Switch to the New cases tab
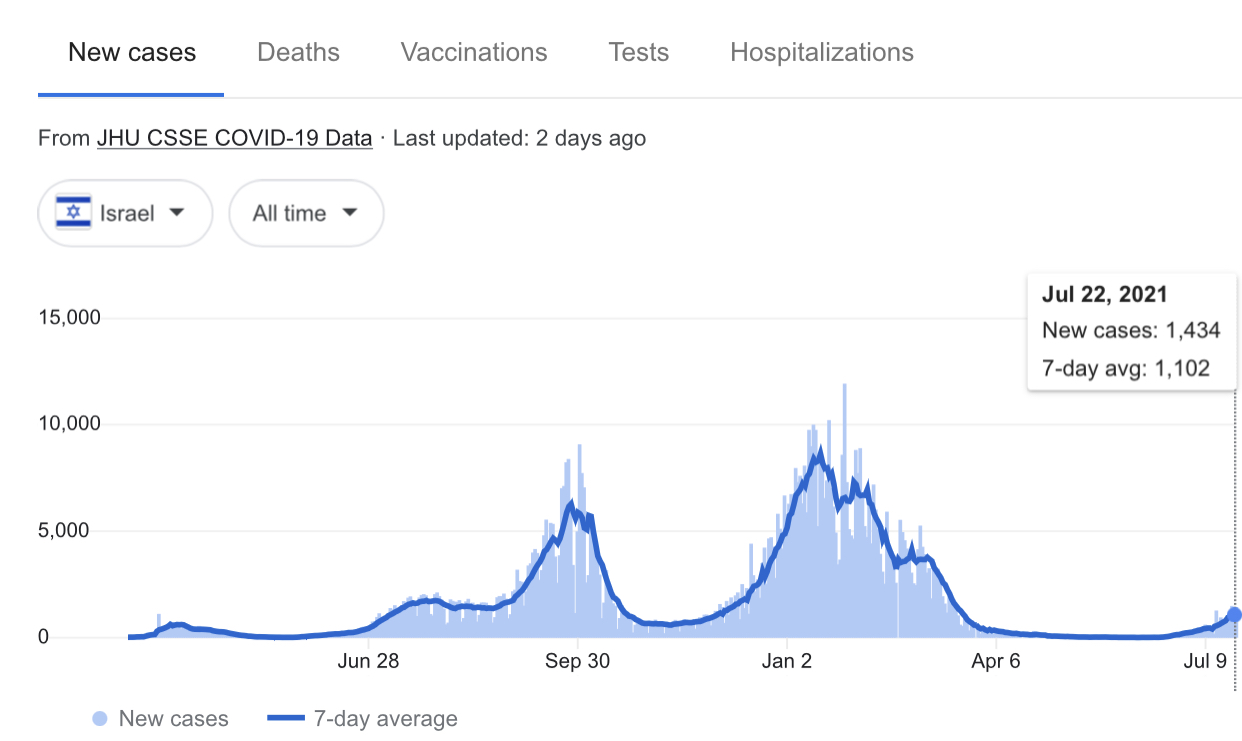This screenshot has height=741, width=1242. [x=132, y=53]
